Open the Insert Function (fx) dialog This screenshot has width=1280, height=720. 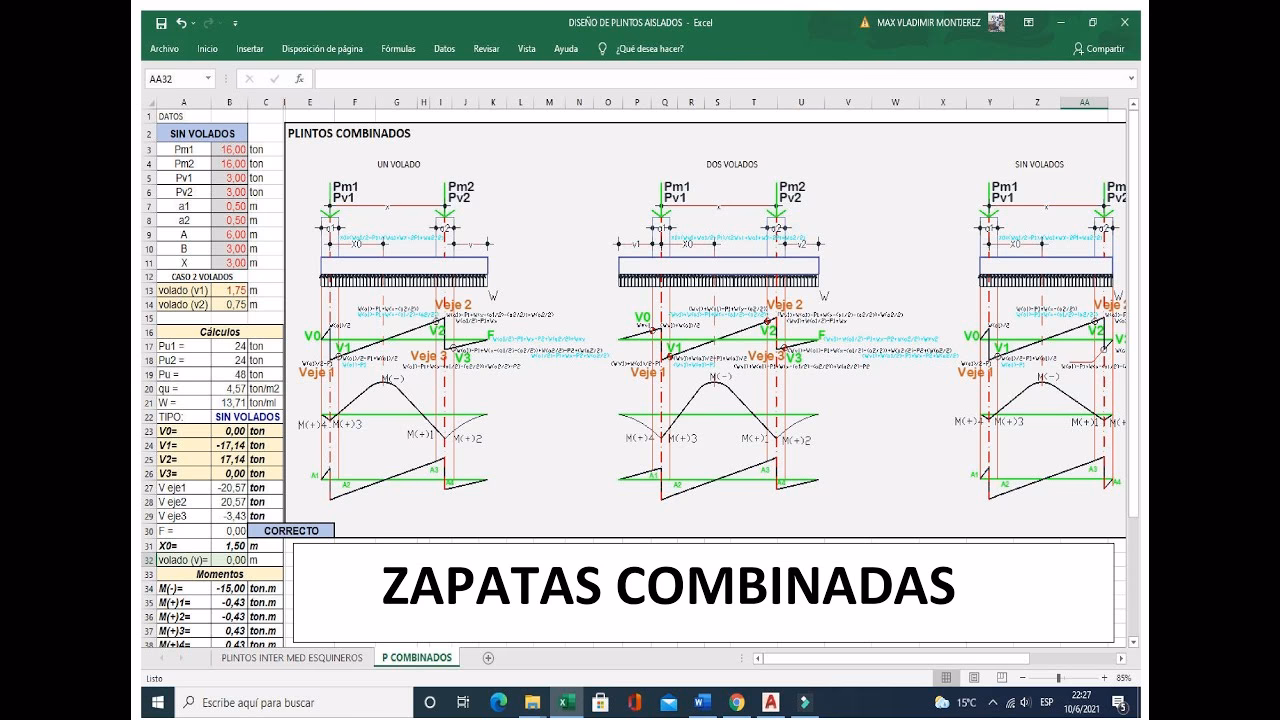pyautogui.click(x=299, y=78)
